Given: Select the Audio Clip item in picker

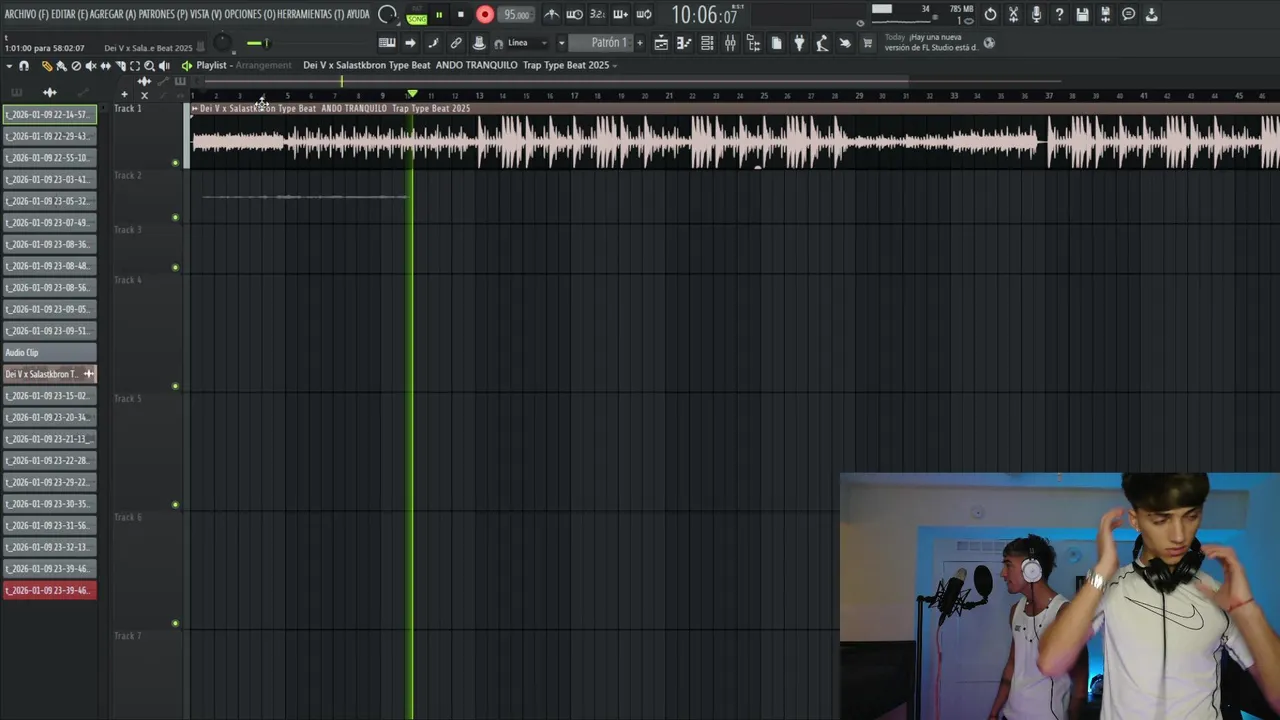Looking at the screenshot, I should click(x=49, y=352).
